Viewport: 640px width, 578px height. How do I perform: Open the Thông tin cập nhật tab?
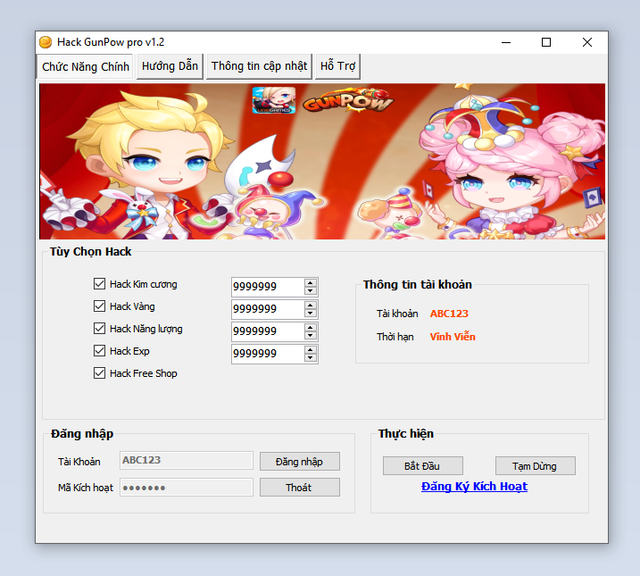click(259, 66)
